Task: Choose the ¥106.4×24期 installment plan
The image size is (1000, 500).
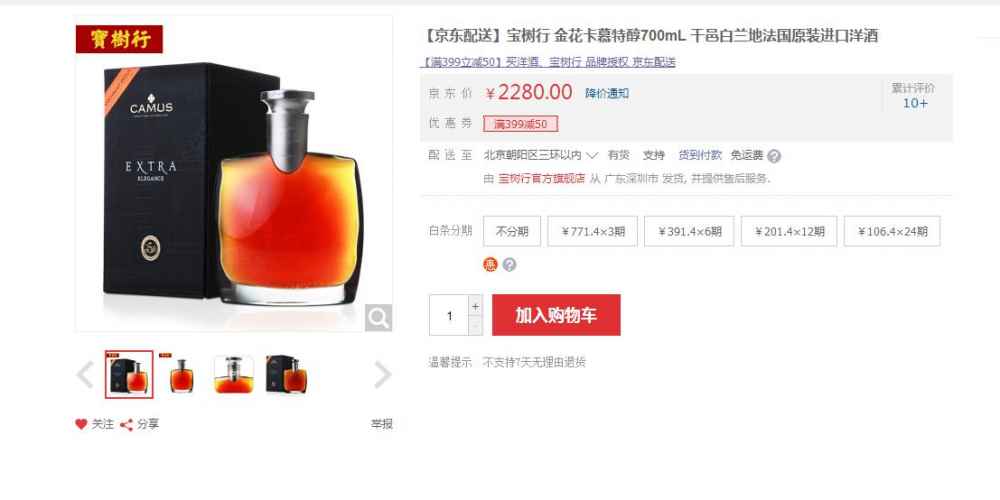Action: 892,232
